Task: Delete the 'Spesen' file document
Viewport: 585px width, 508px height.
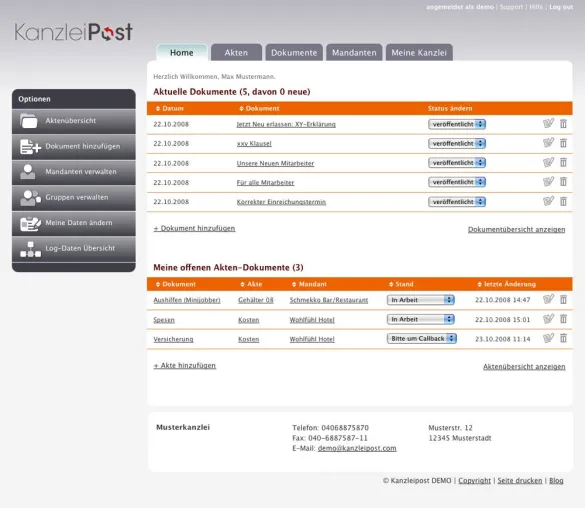Action: point(563,319)
